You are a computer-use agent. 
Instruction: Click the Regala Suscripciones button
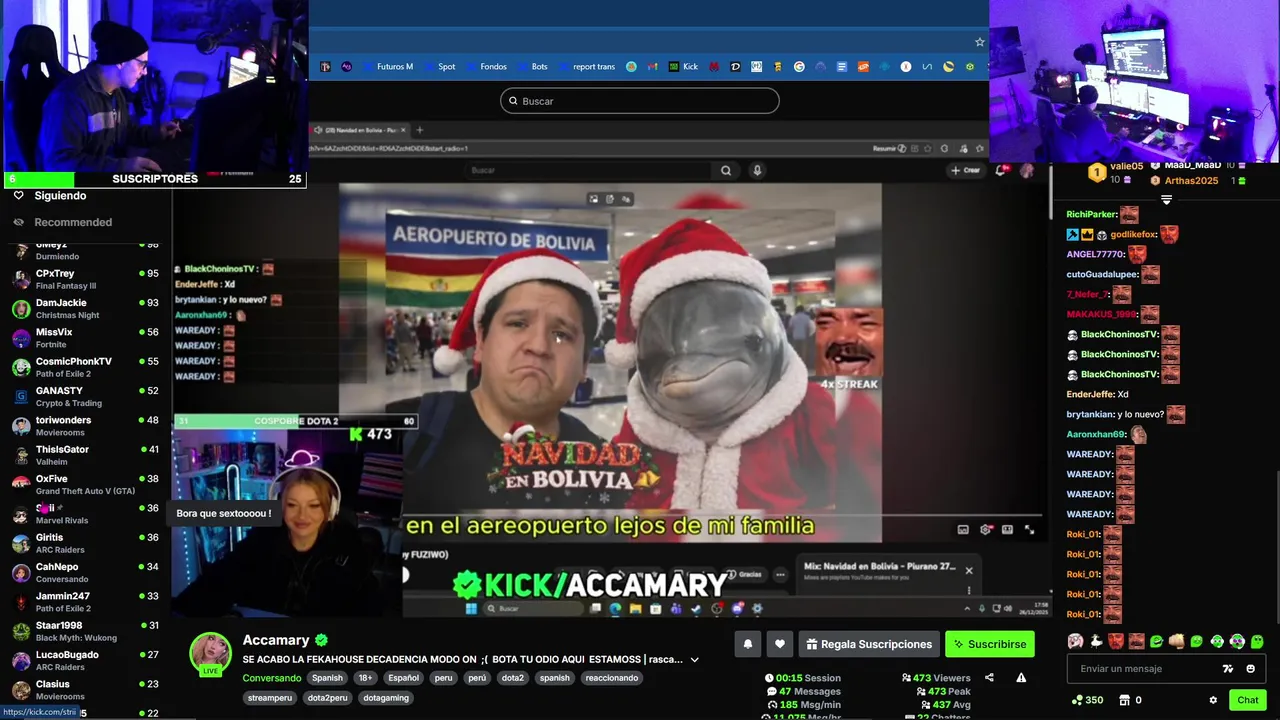[x=869, y=644]
